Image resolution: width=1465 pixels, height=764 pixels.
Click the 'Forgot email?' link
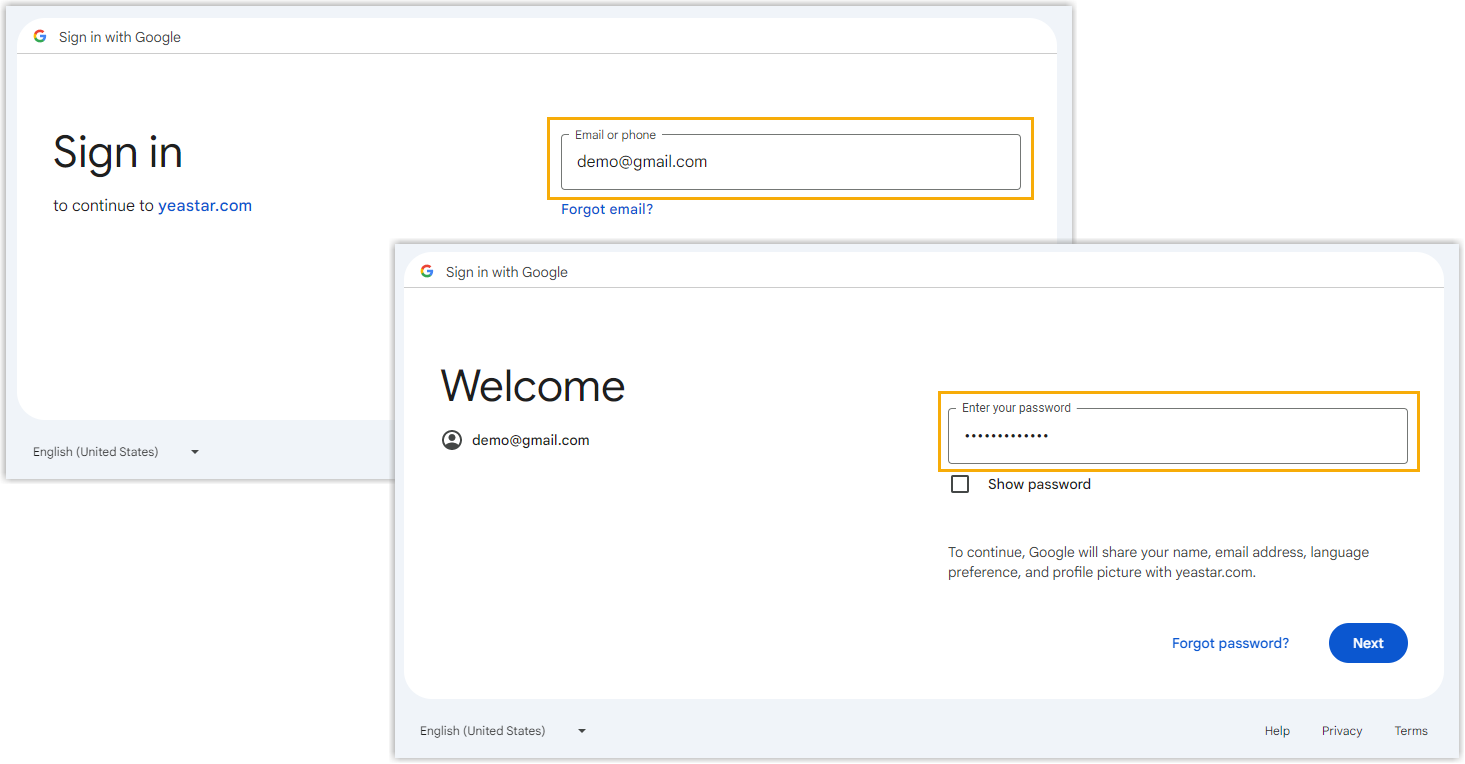tap(607, 209)
